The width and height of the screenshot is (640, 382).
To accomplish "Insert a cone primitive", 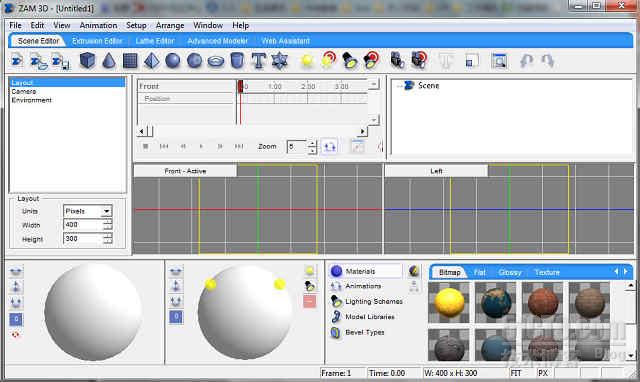I will [109, 61].
